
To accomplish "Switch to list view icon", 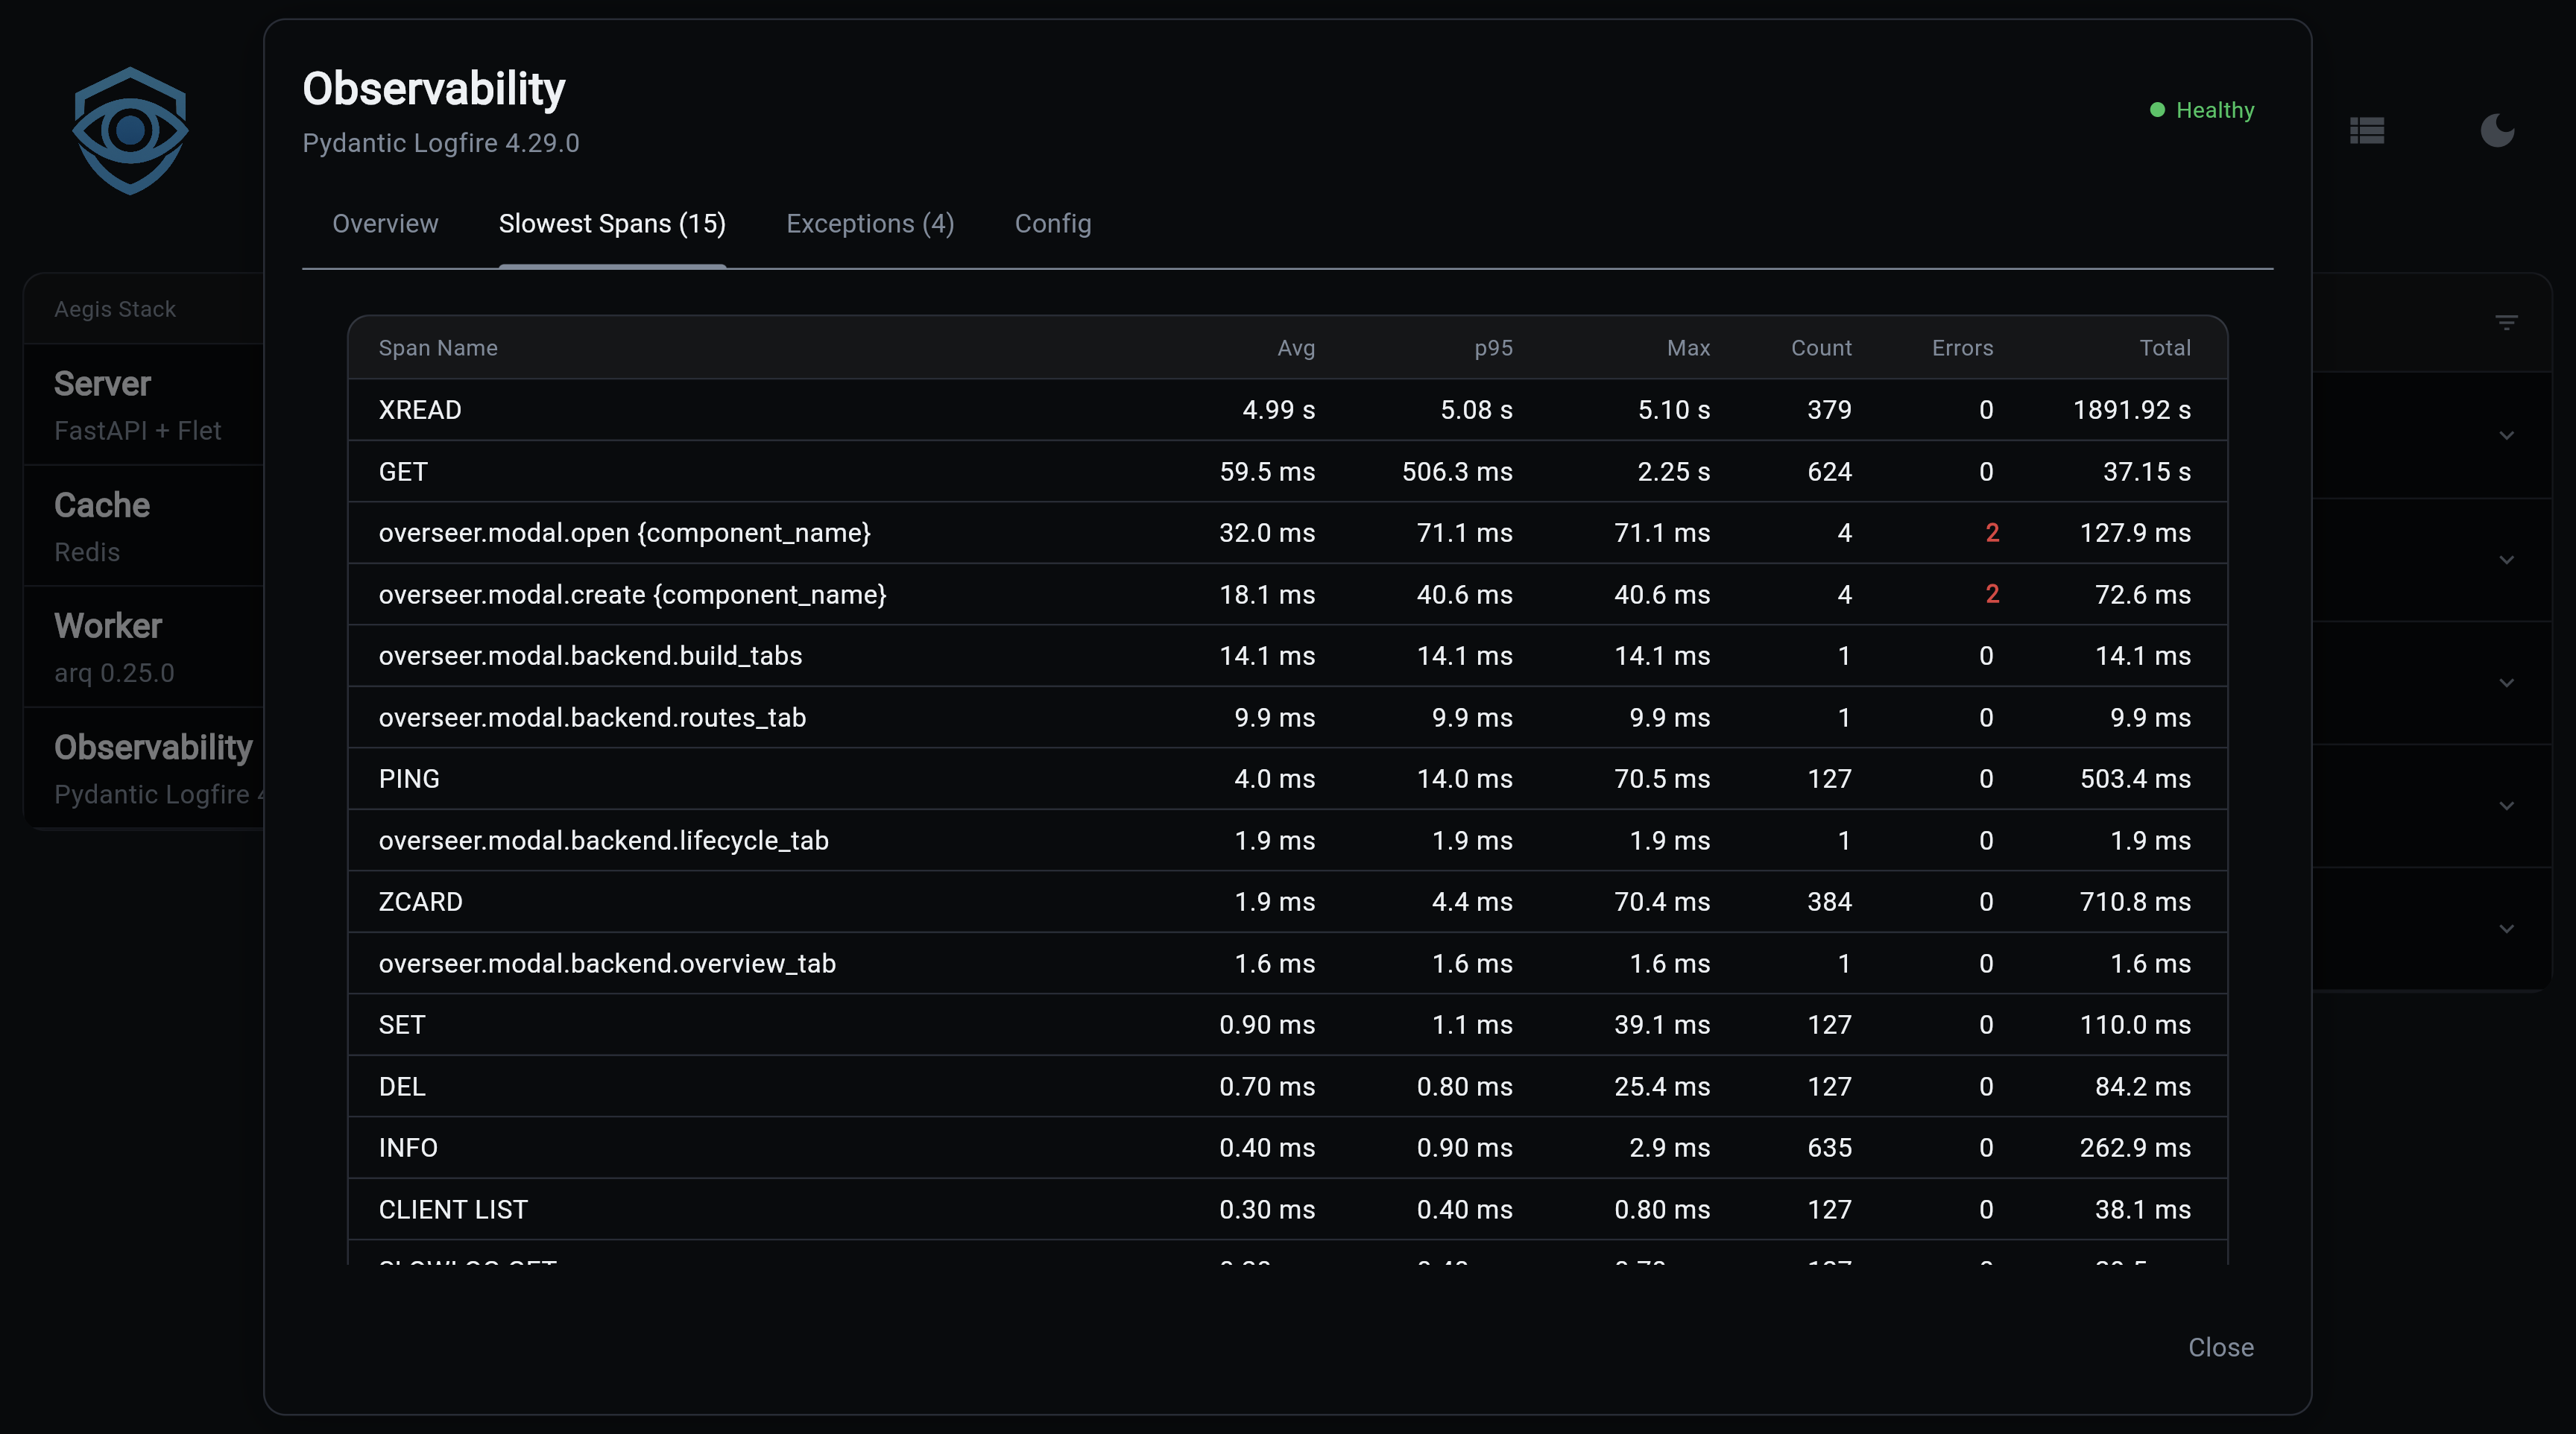I will pyautogui.click(x=2366, y=130).
